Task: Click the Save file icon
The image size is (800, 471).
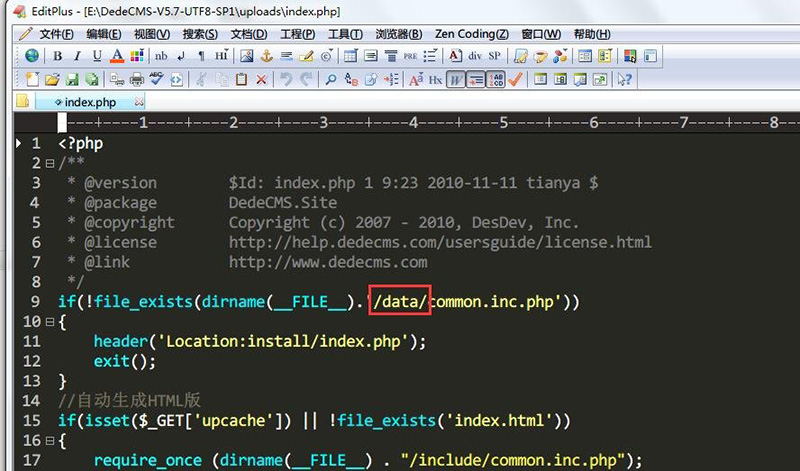Action: [73, 80]
